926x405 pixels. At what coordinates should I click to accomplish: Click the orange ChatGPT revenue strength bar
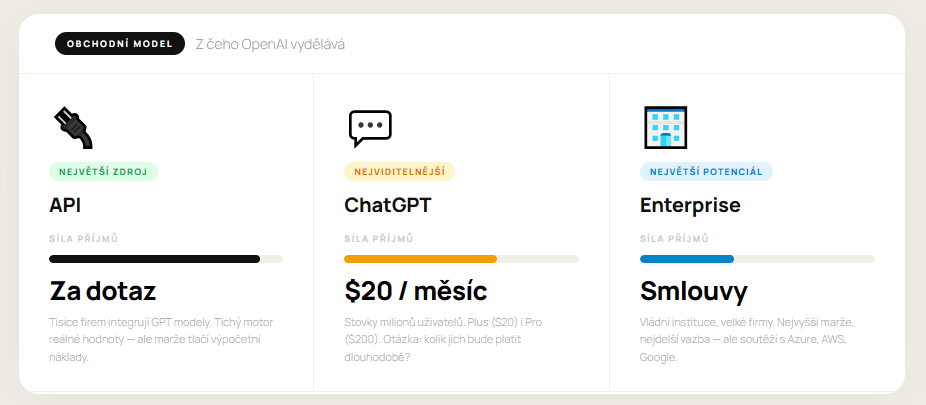pos(420,259)
